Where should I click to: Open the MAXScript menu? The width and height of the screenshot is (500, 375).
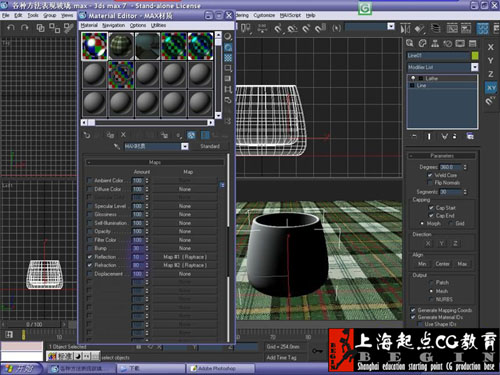pos(290,15)
